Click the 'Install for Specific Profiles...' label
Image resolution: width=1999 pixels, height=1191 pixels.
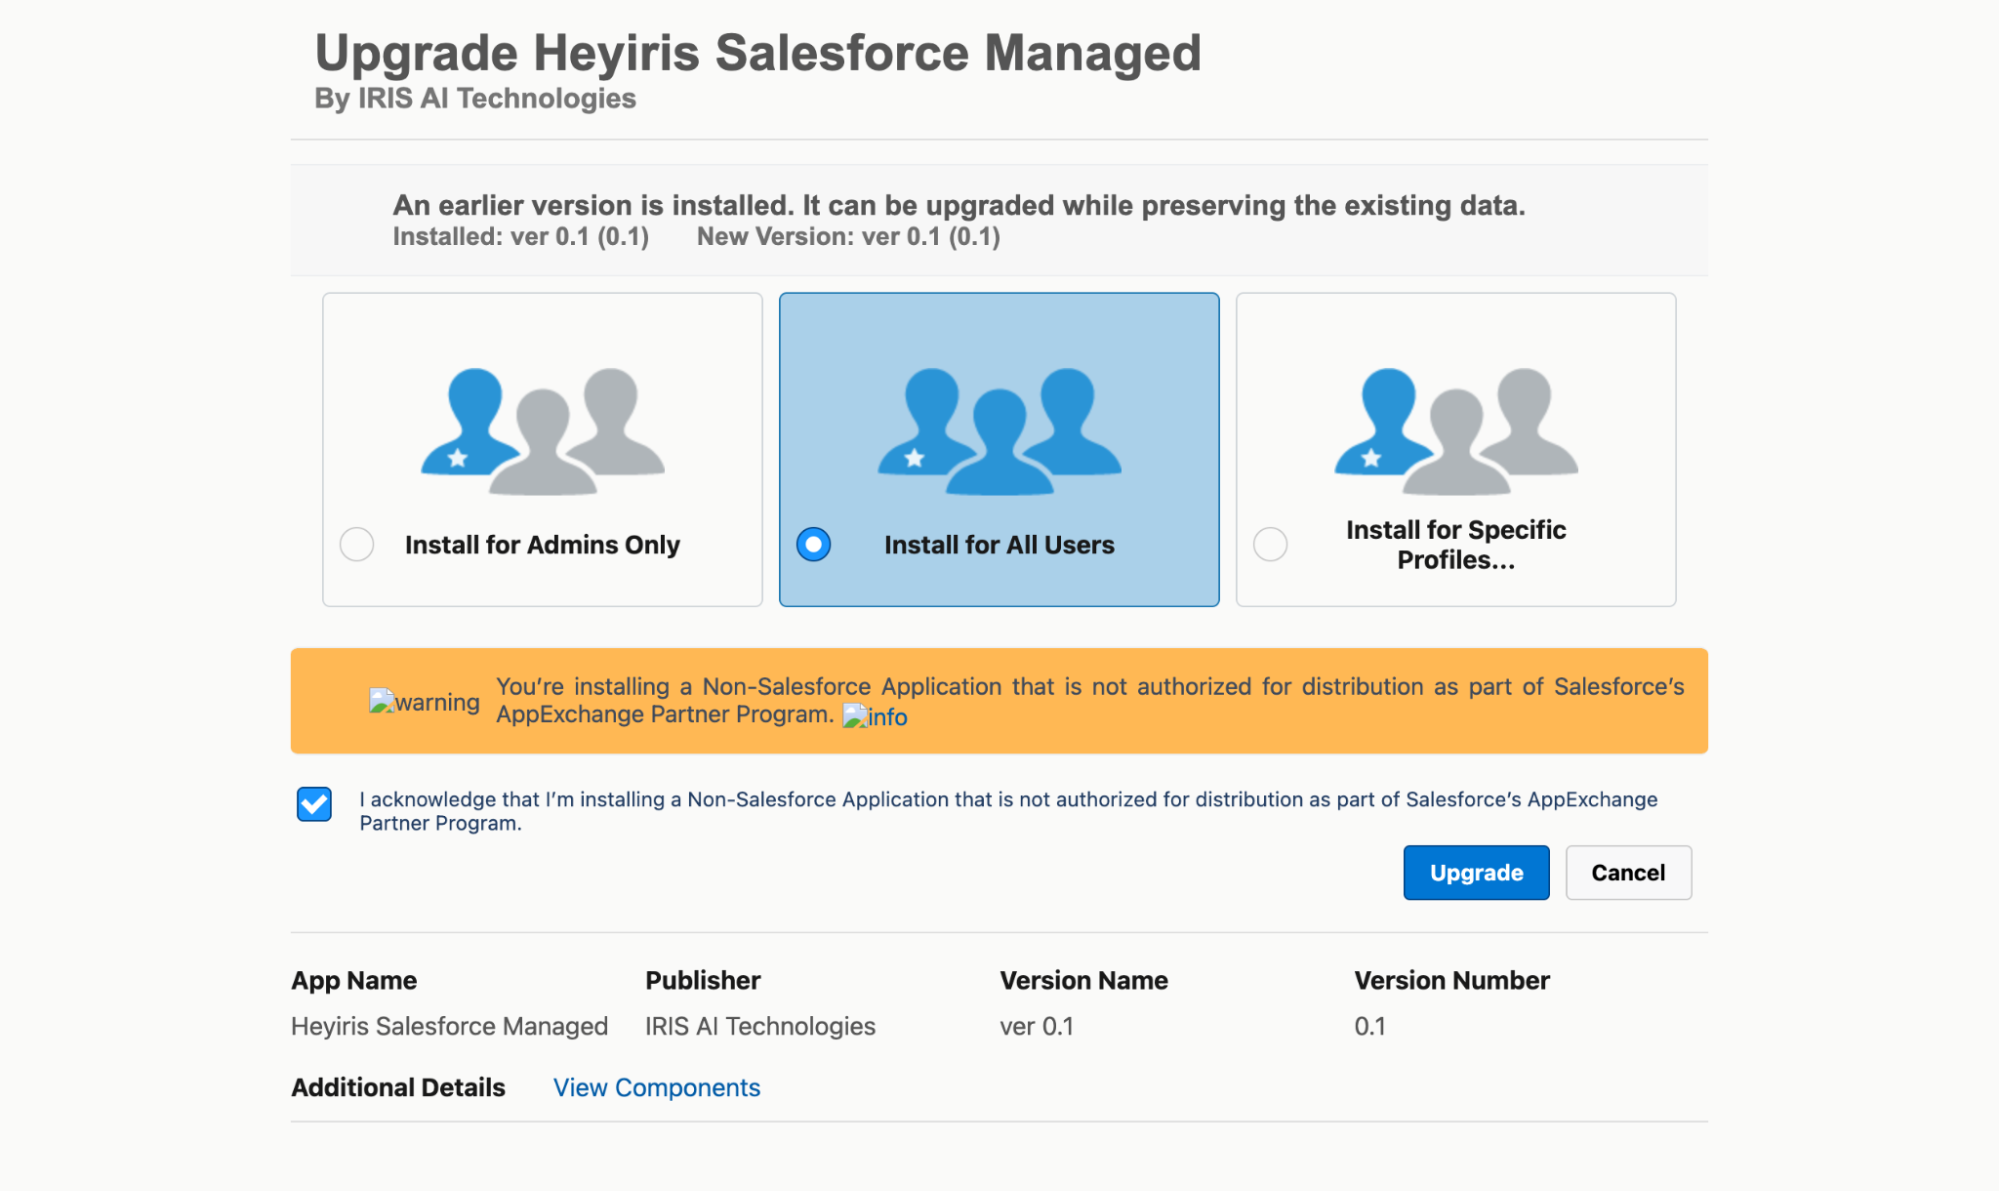click(x=1456, y=544)
